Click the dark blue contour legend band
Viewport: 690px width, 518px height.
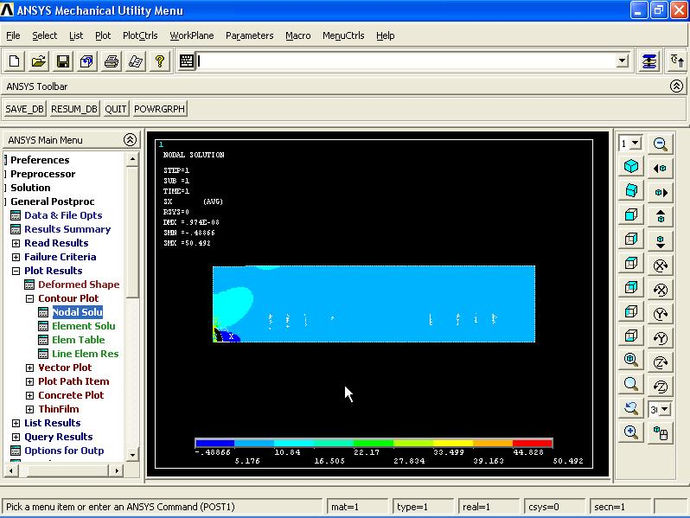[215, 443]
